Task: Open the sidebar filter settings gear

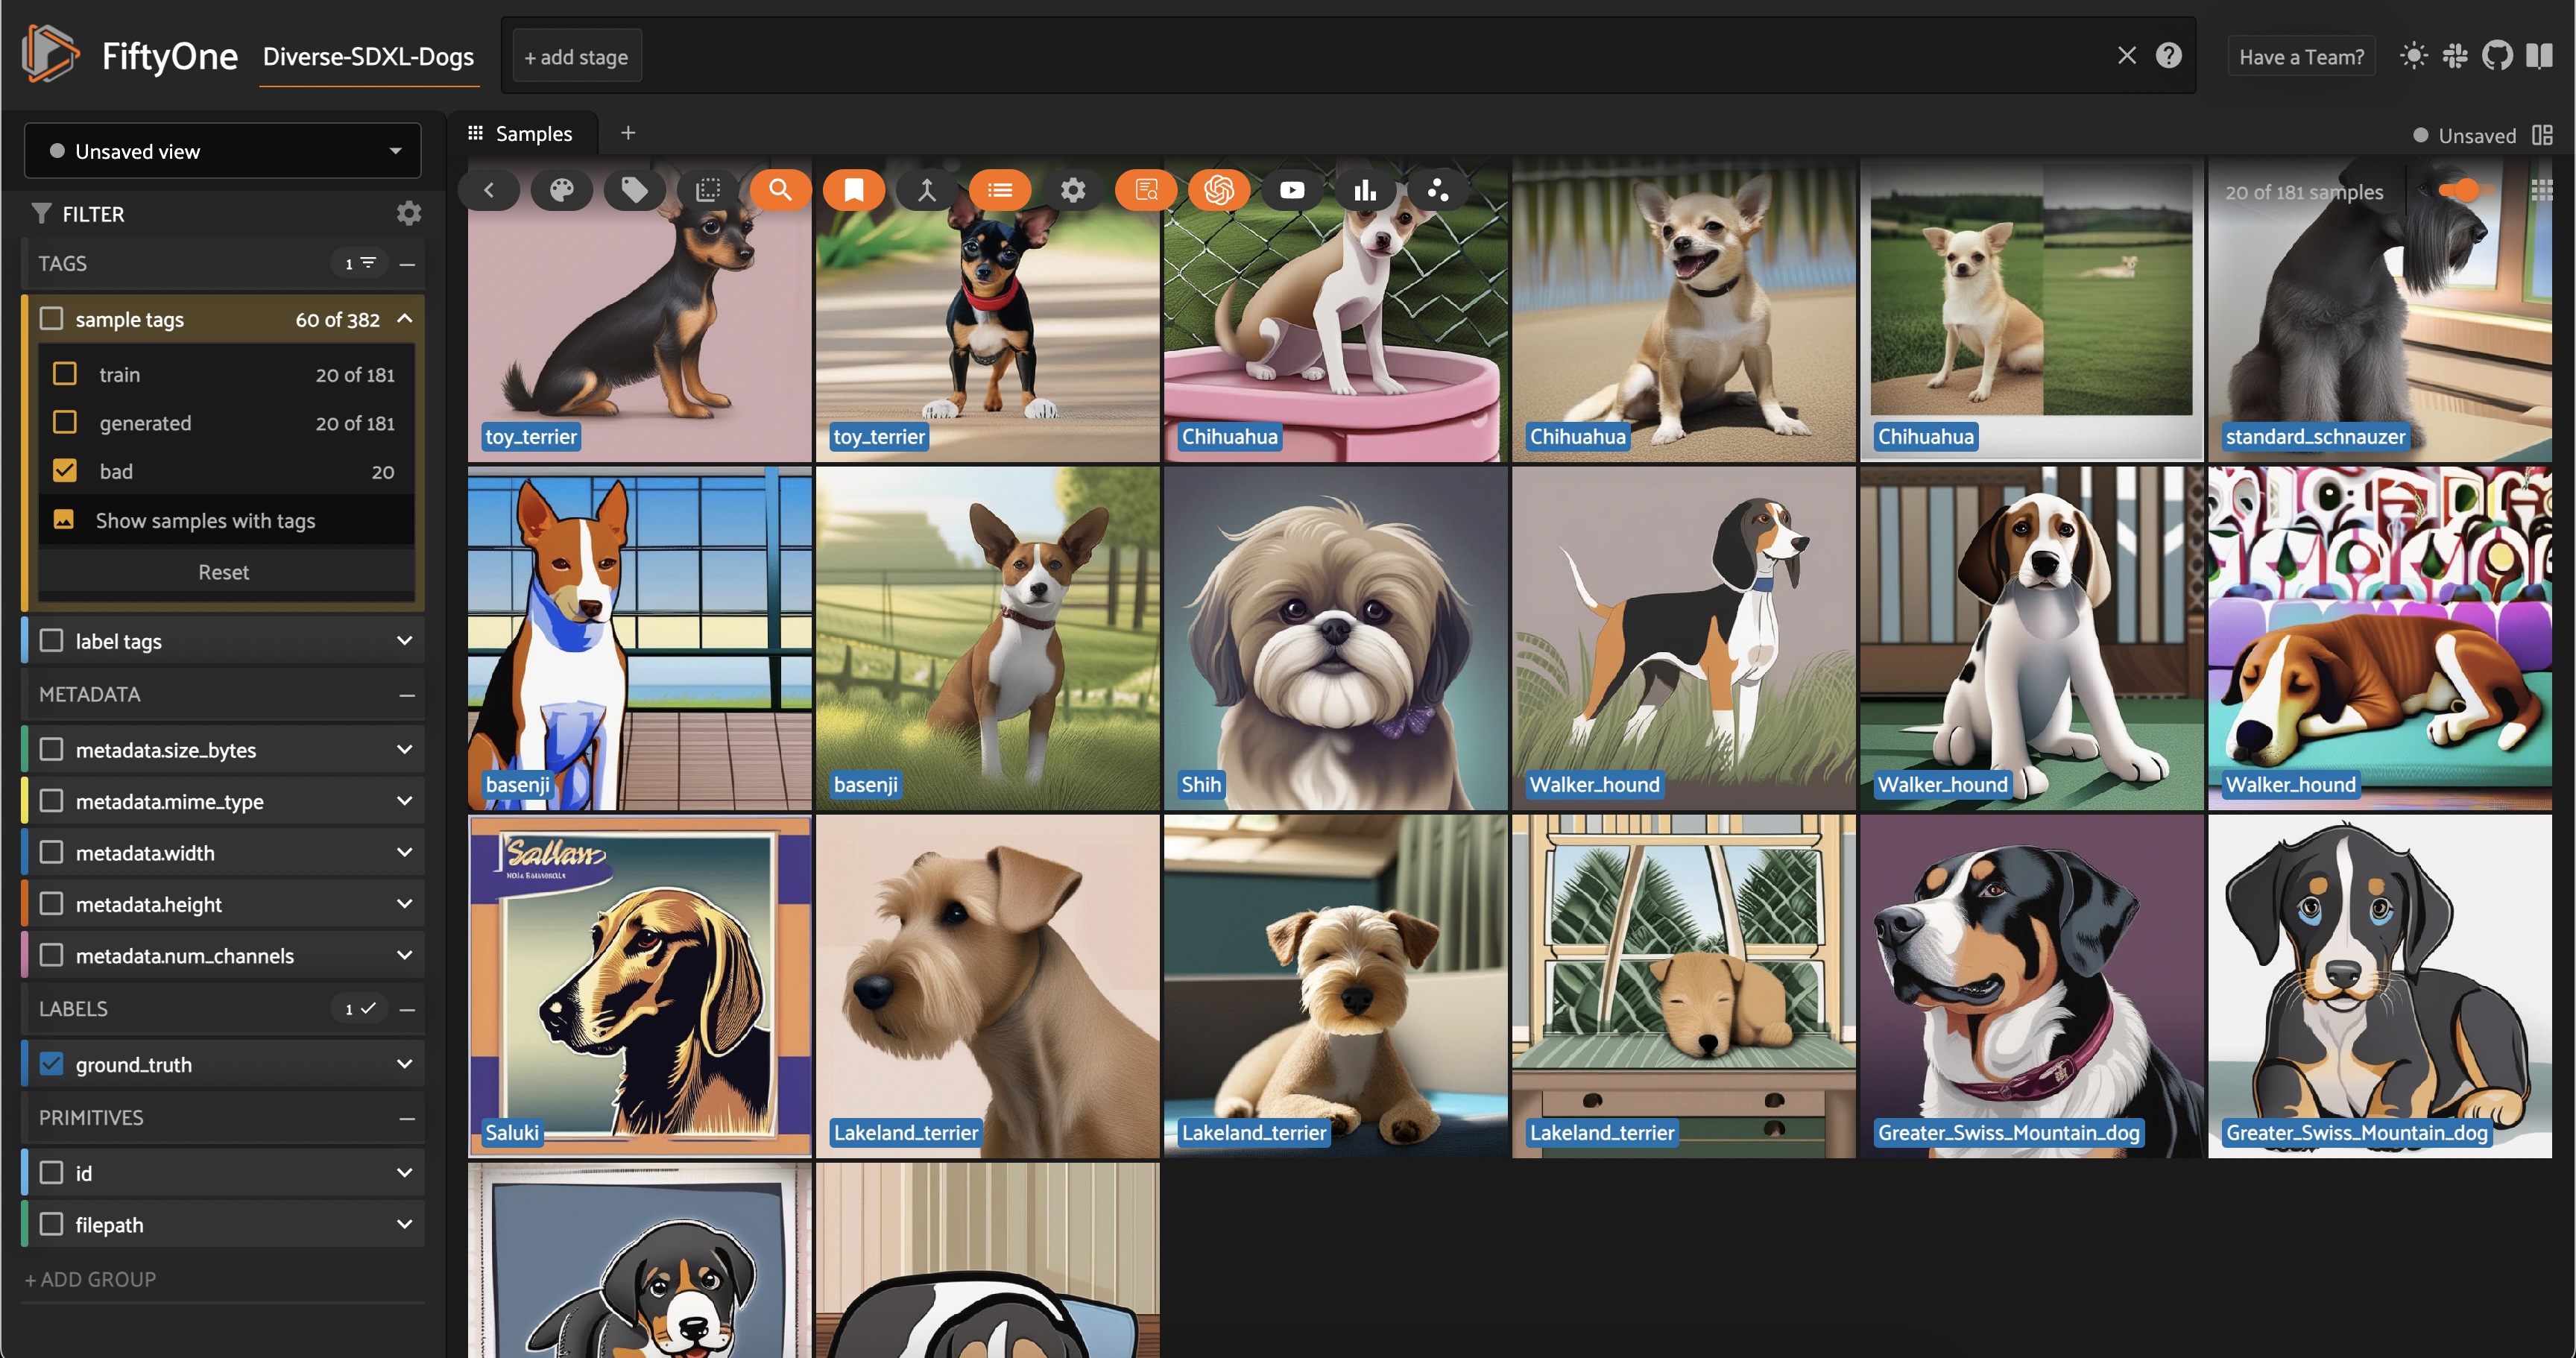Action: tap(409, 213)
